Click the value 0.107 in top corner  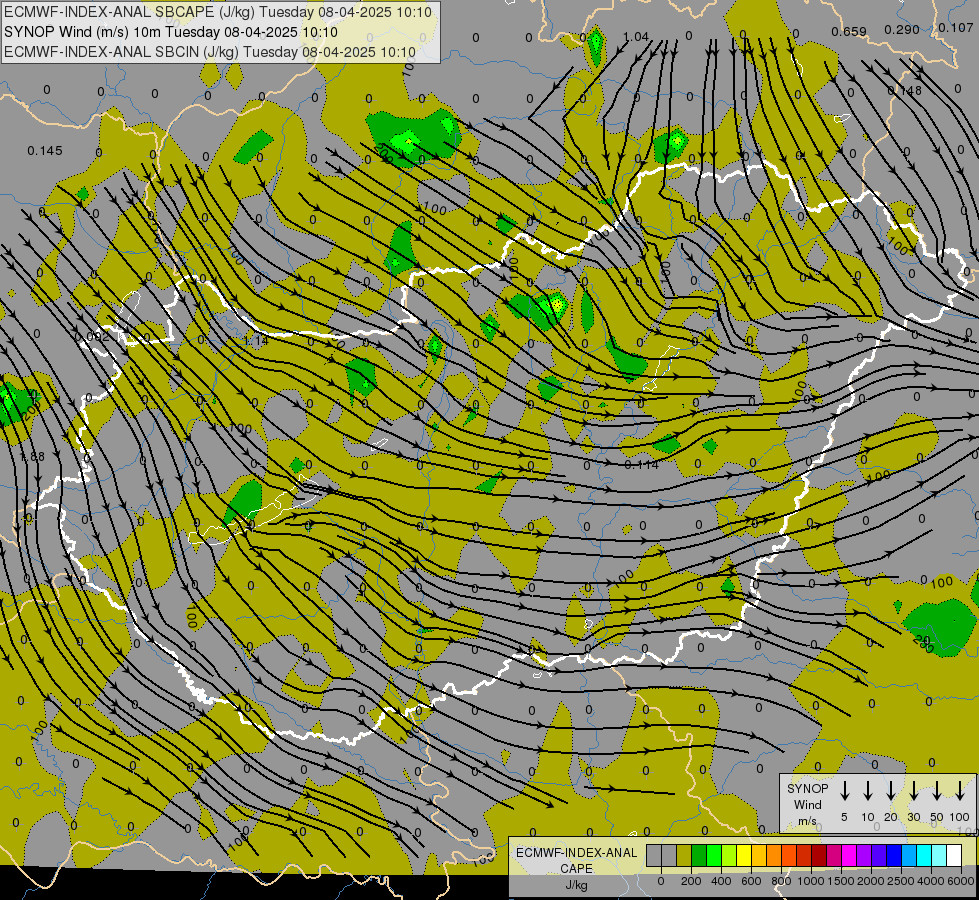coord(955,27)
